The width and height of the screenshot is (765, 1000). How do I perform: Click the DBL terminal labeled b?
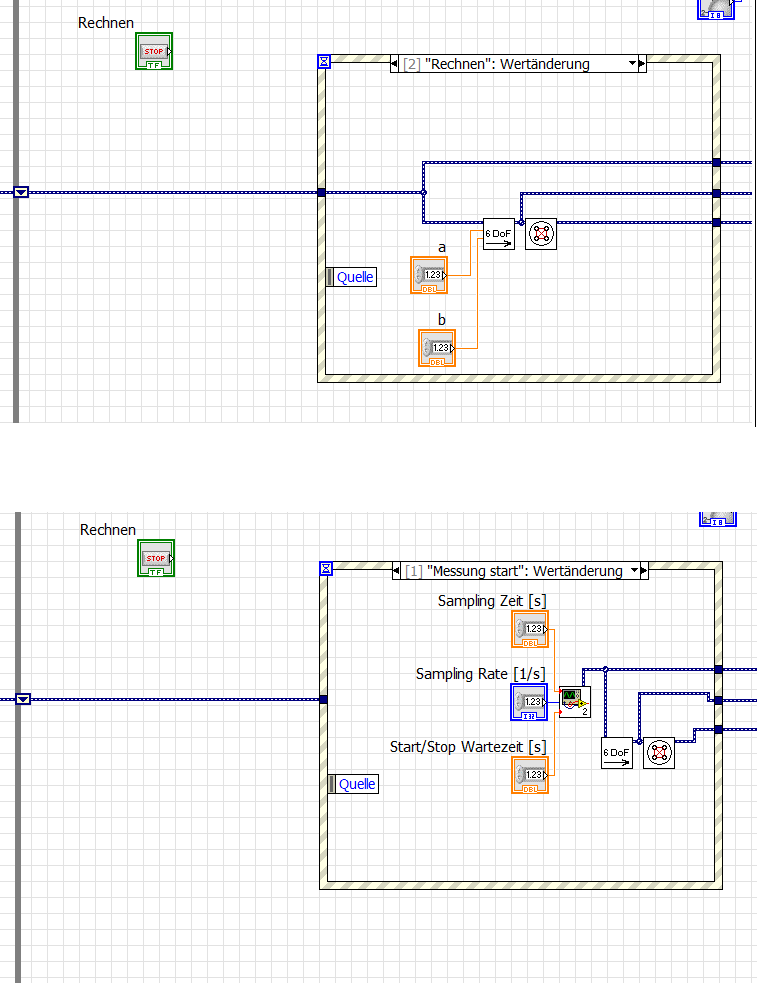(x=437, y=348)
